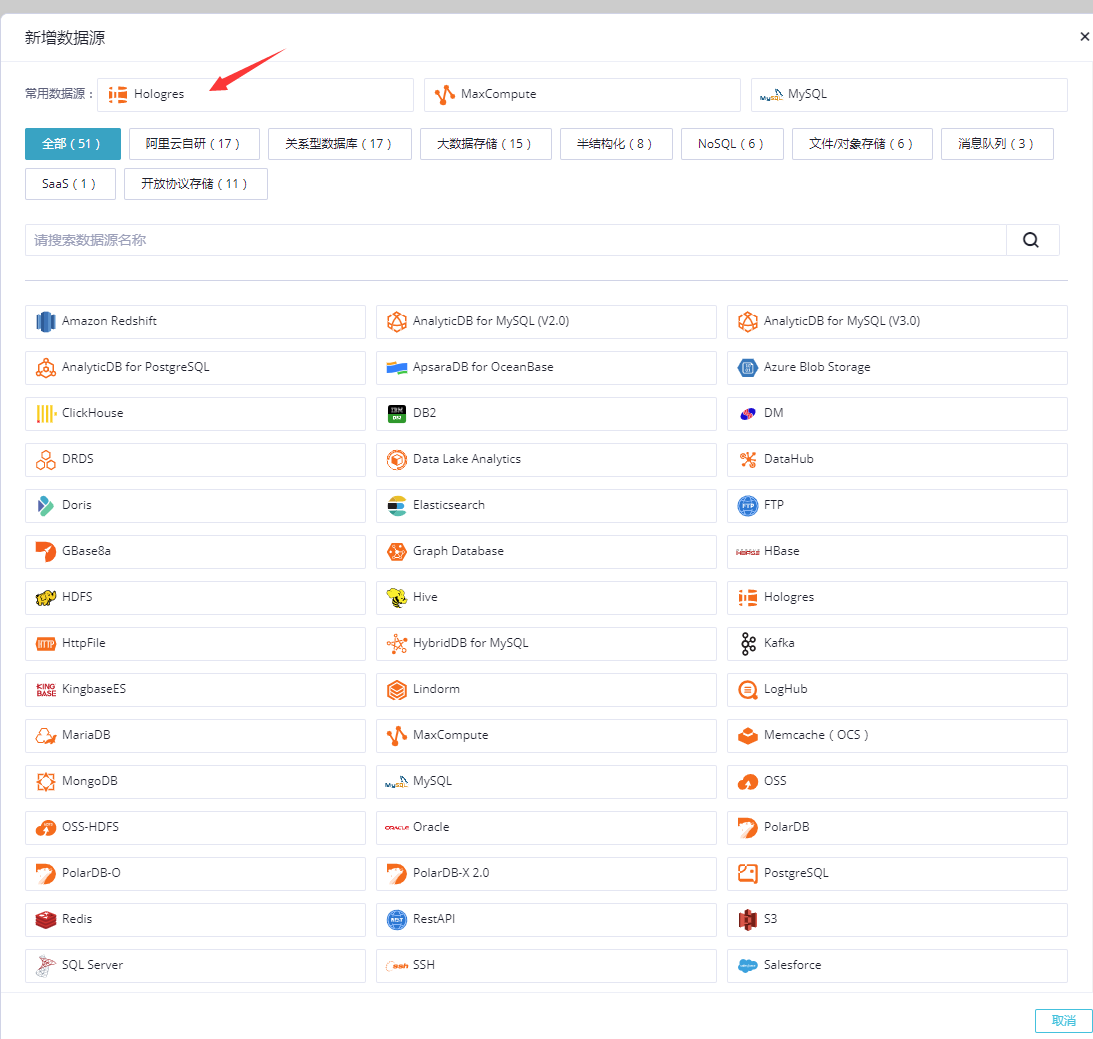Image resolution: width=1093 pixels, height=1039 pixels.
Task: Click the AnalyticDB for PostgreSQL icon
Action: (46, 368)
